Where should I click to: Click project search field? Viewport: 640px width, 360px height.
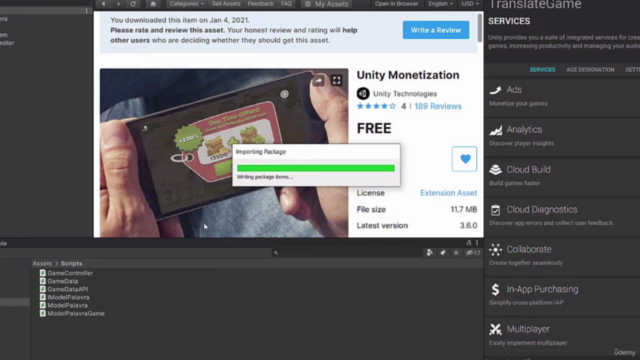click(x=347, y=253)
